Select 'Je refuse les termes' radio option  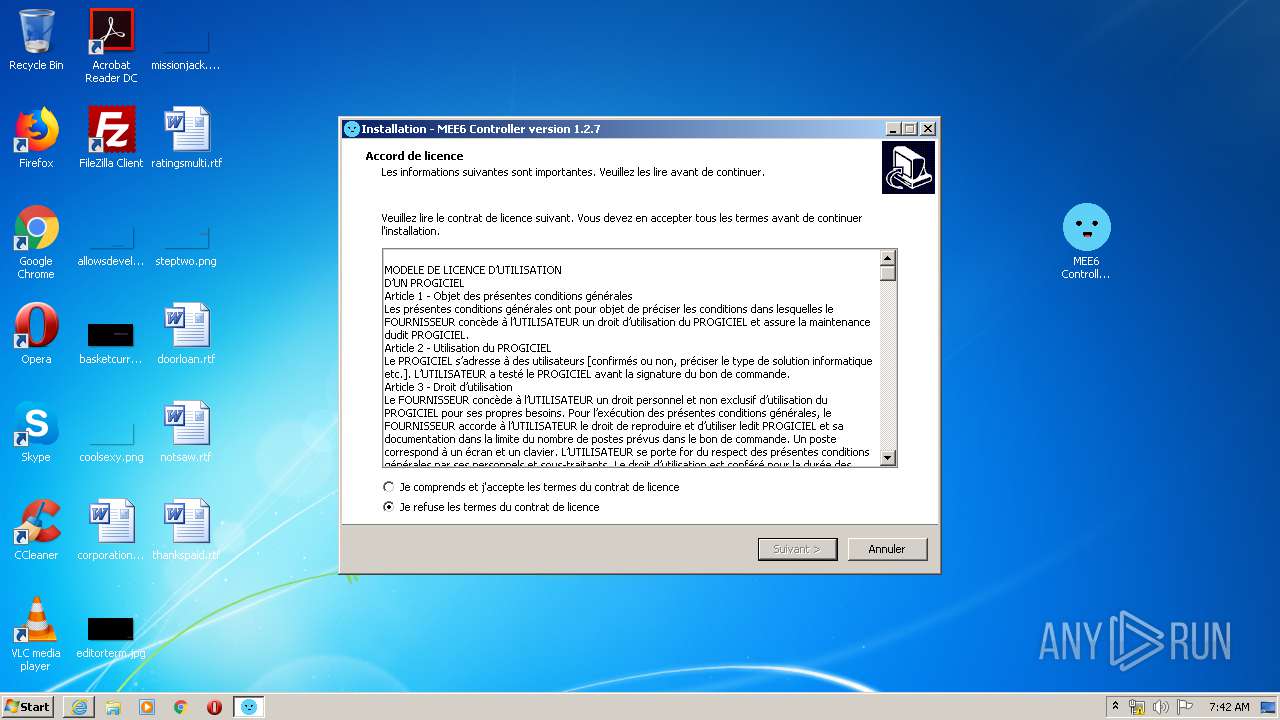[x=491, y=507]
